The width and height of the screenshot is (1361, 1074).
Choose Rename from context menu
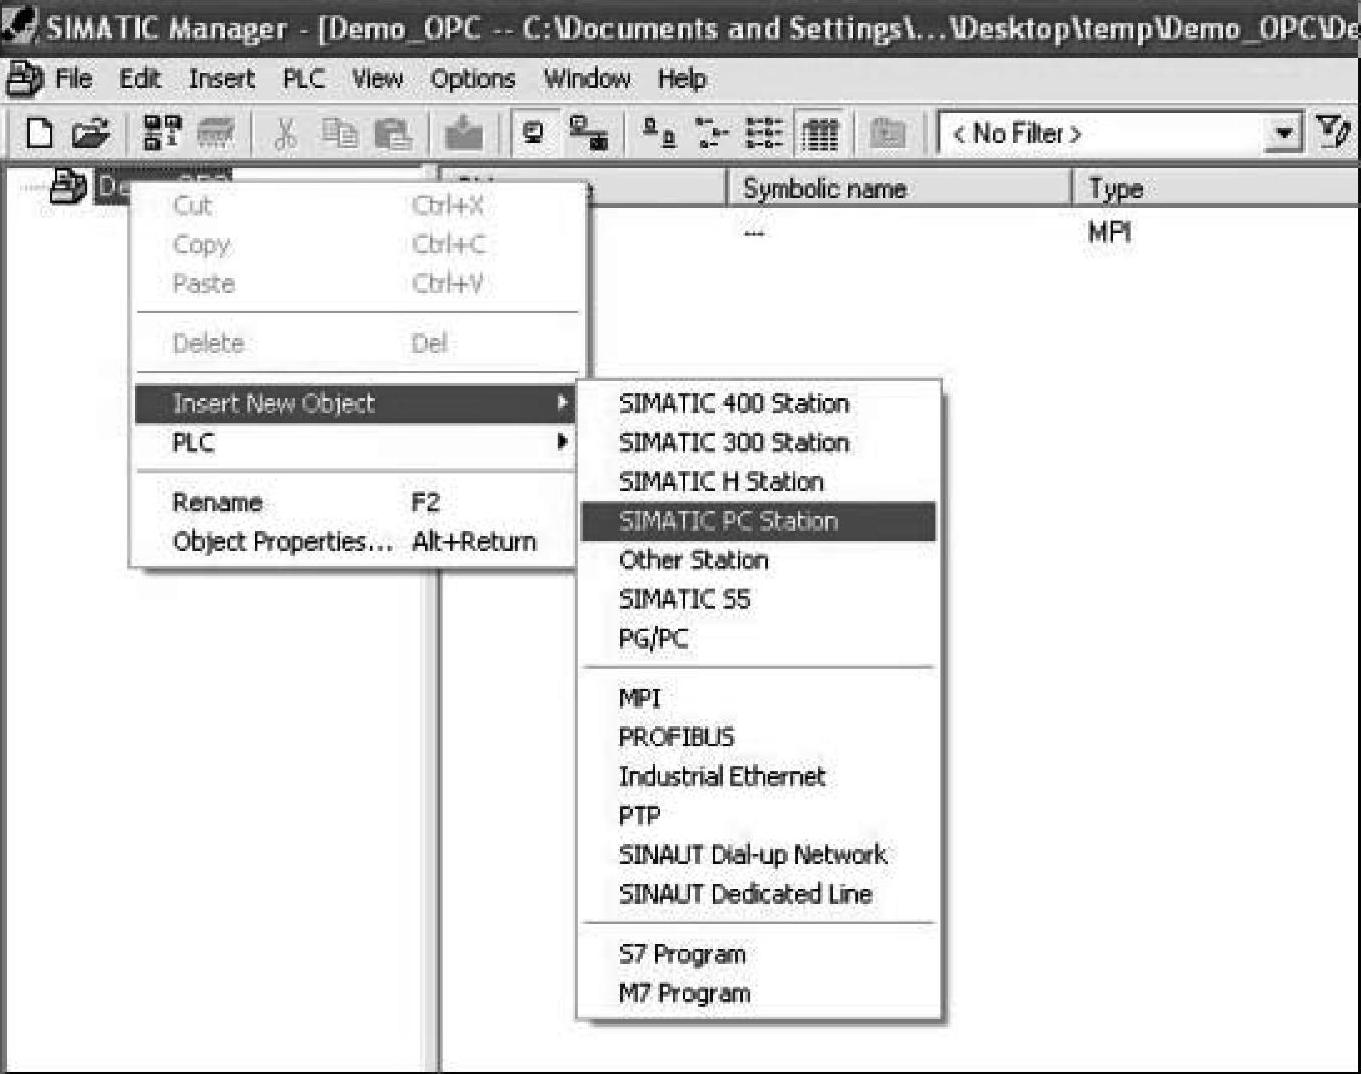355,502
